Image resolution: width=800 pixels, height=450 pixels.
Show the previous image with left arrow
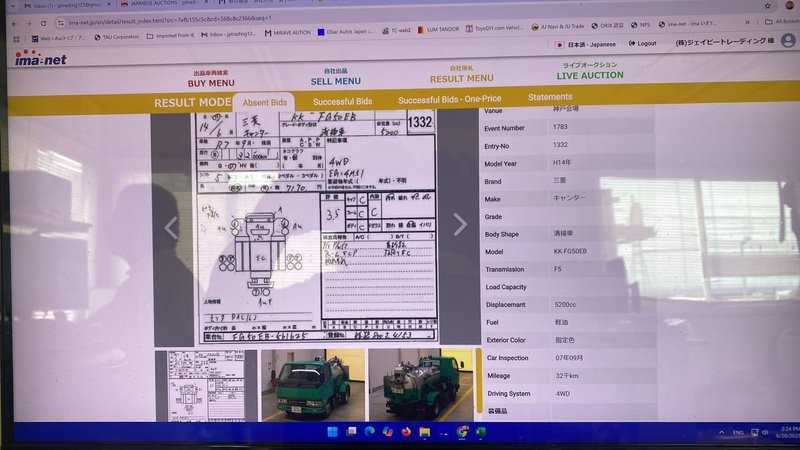coord(171,228)
